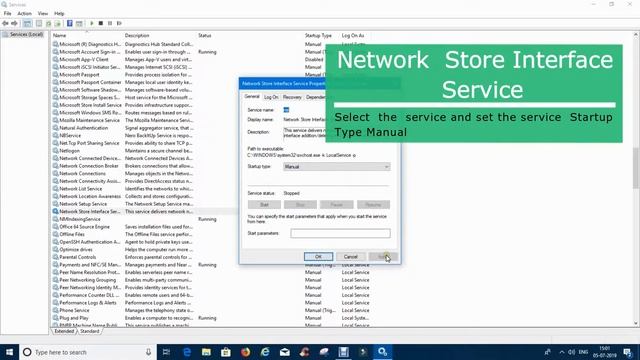The image size is (640, 360).
Task: Click OK in the properties dialog
Action: (x=318, y=256)
